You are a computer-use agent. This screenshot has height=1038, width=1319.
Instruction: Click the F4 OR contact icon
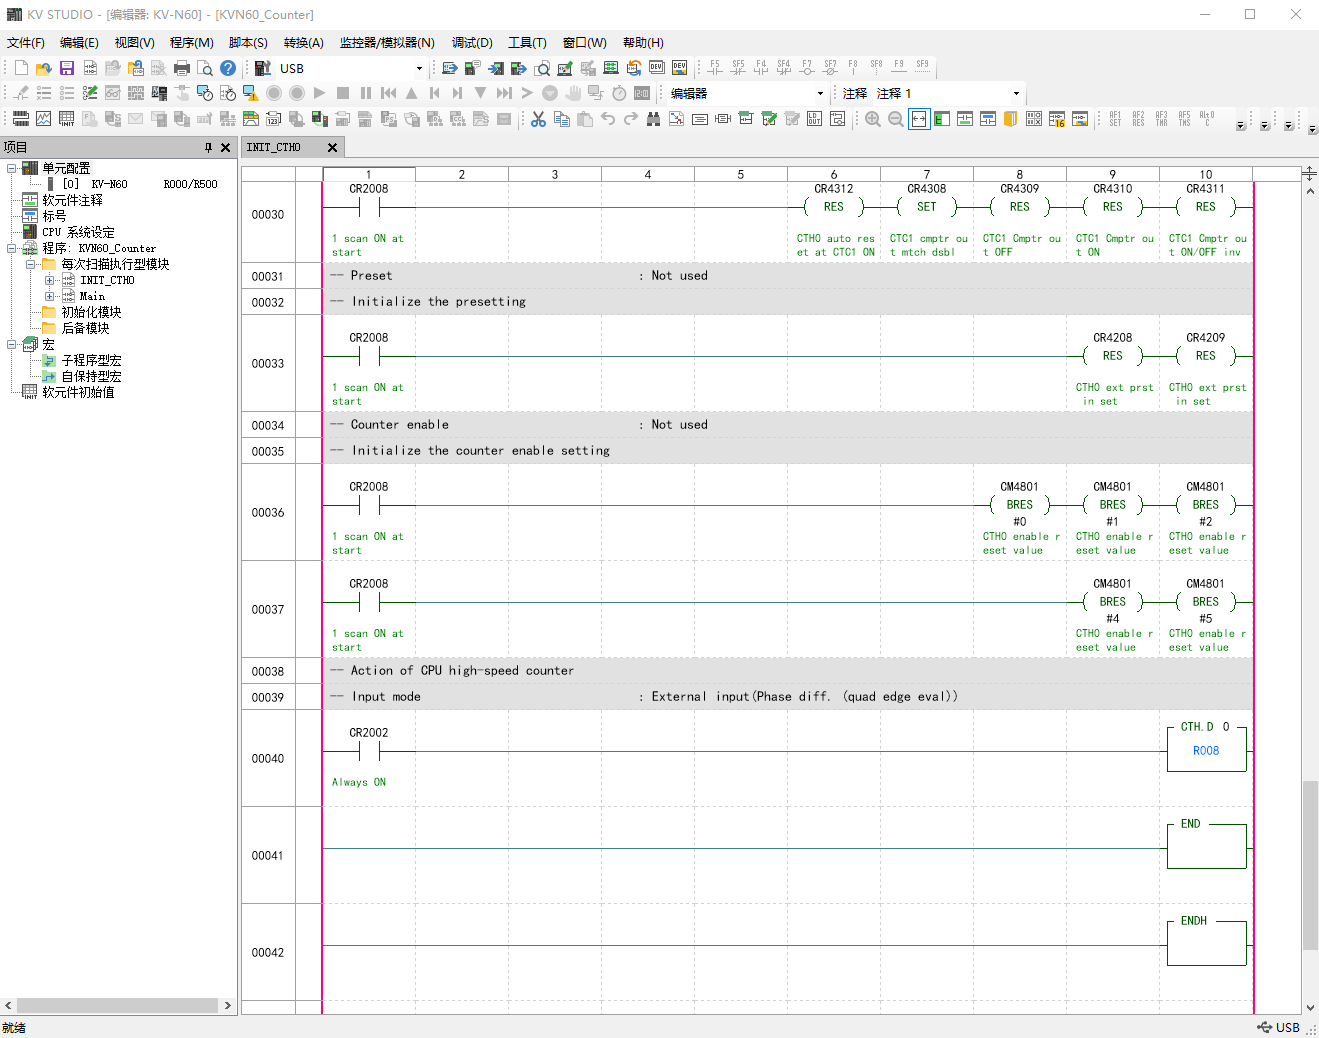pyautogui.click(x=761, y=67)
